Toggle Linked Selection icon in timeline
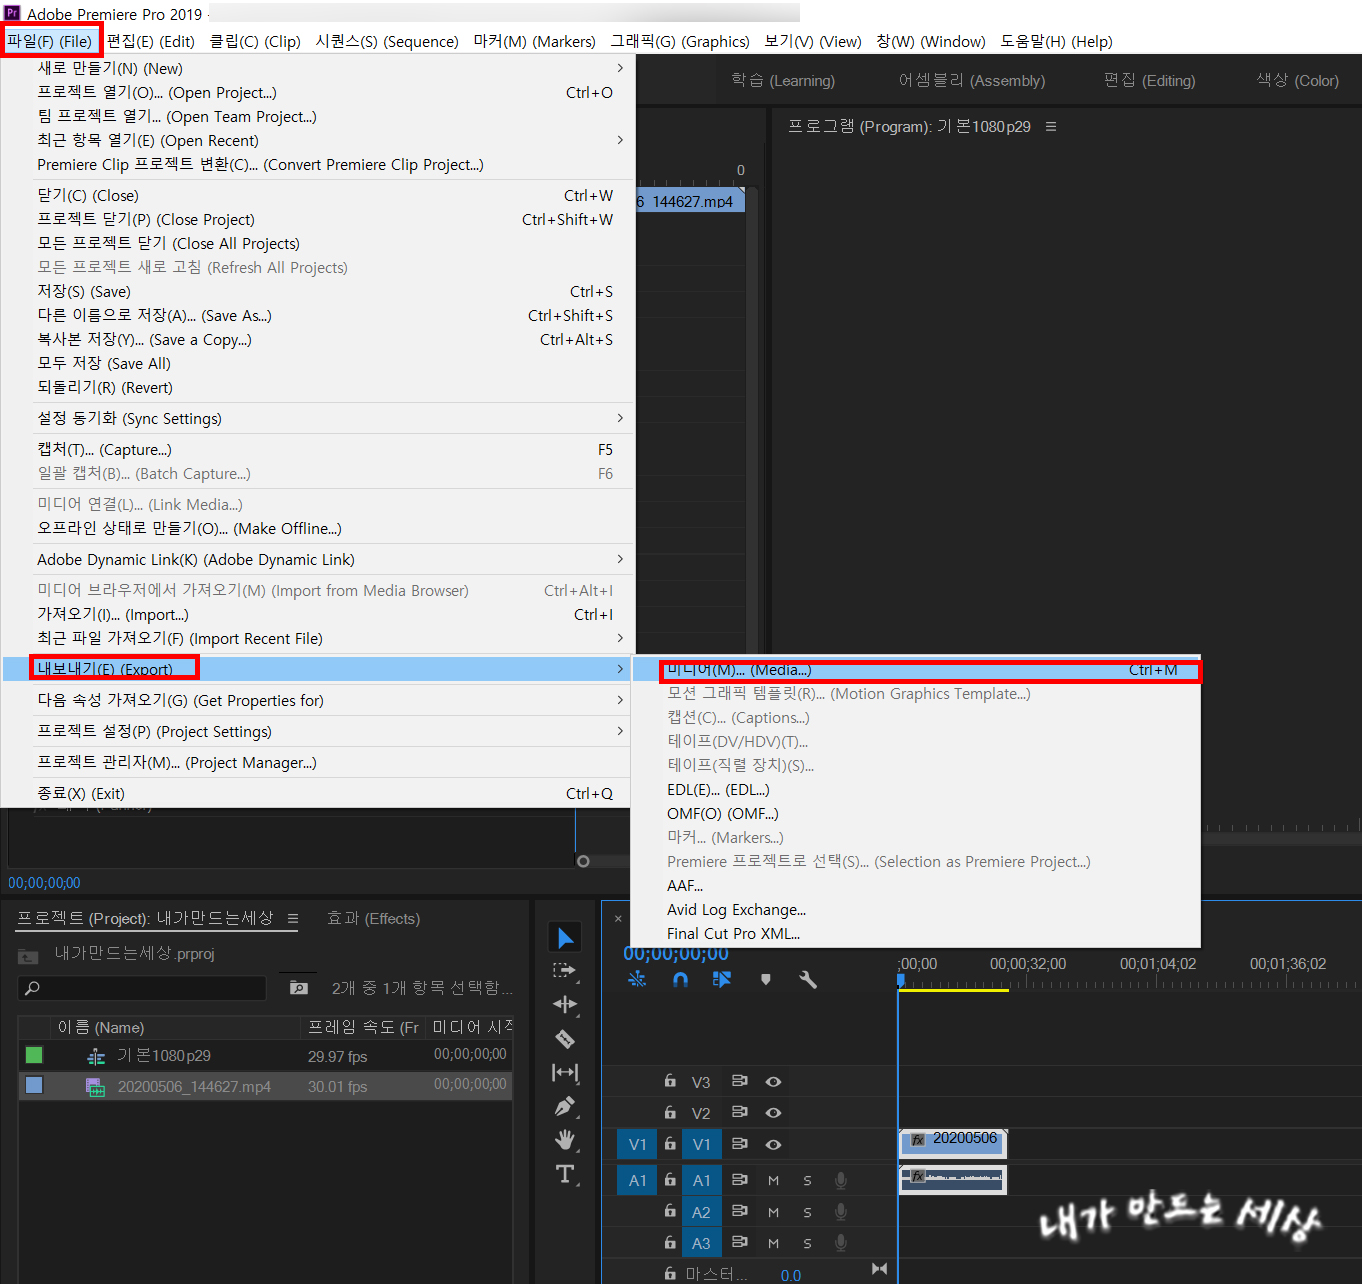 point(722,979)
